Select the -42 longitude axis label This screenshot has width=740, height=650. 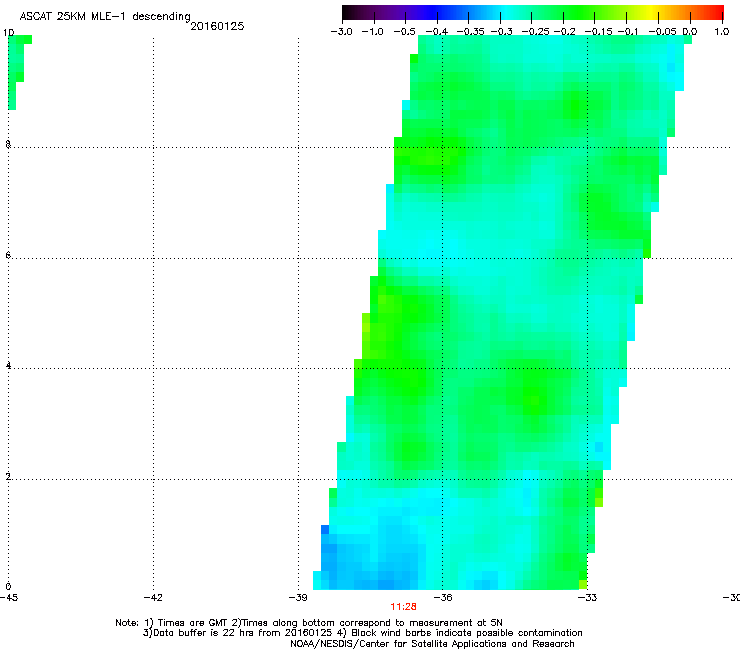click(153, 598)
